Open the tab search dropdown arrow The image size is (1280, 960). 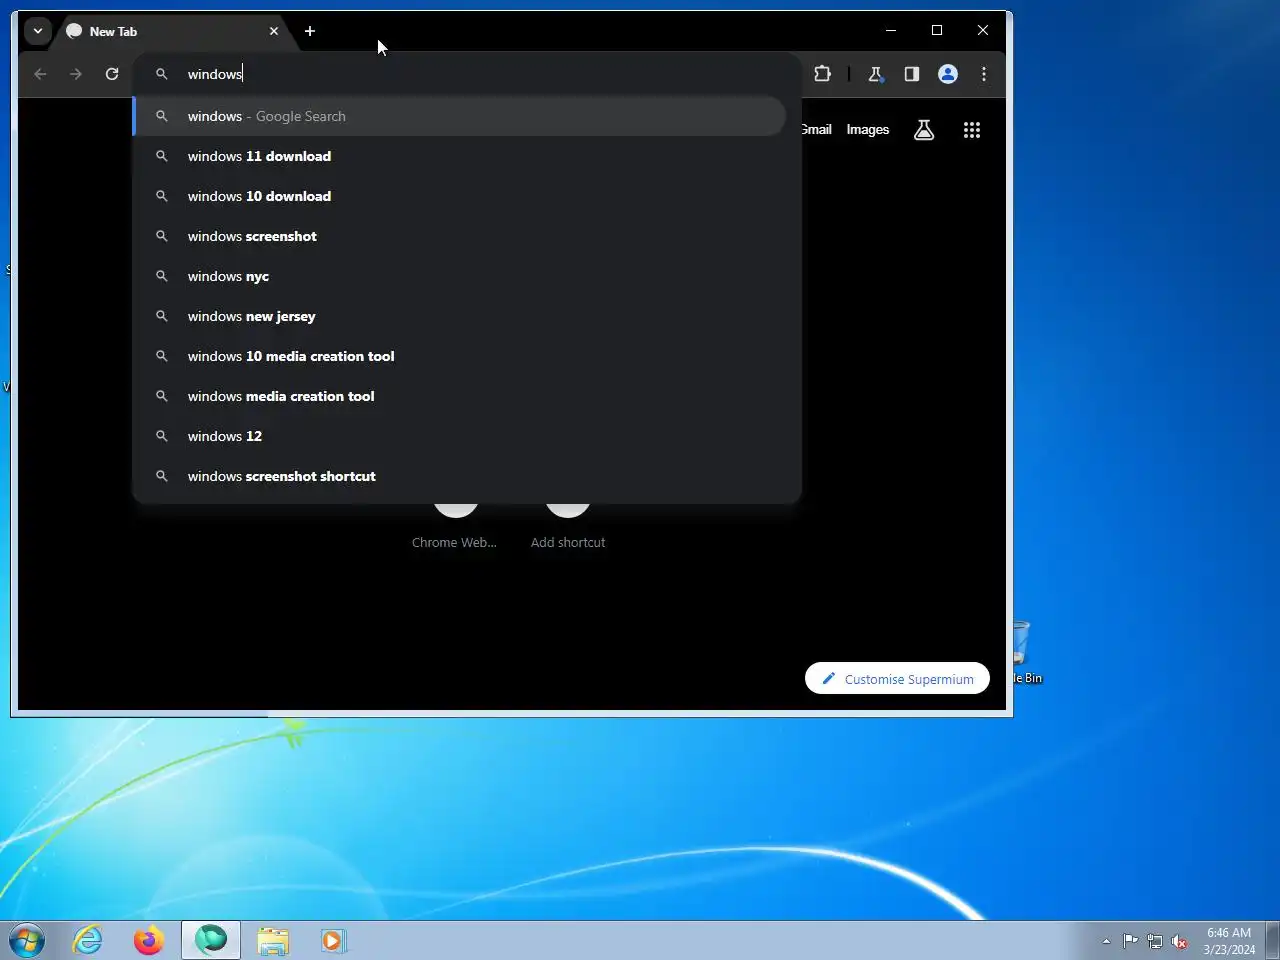point(37,31)
